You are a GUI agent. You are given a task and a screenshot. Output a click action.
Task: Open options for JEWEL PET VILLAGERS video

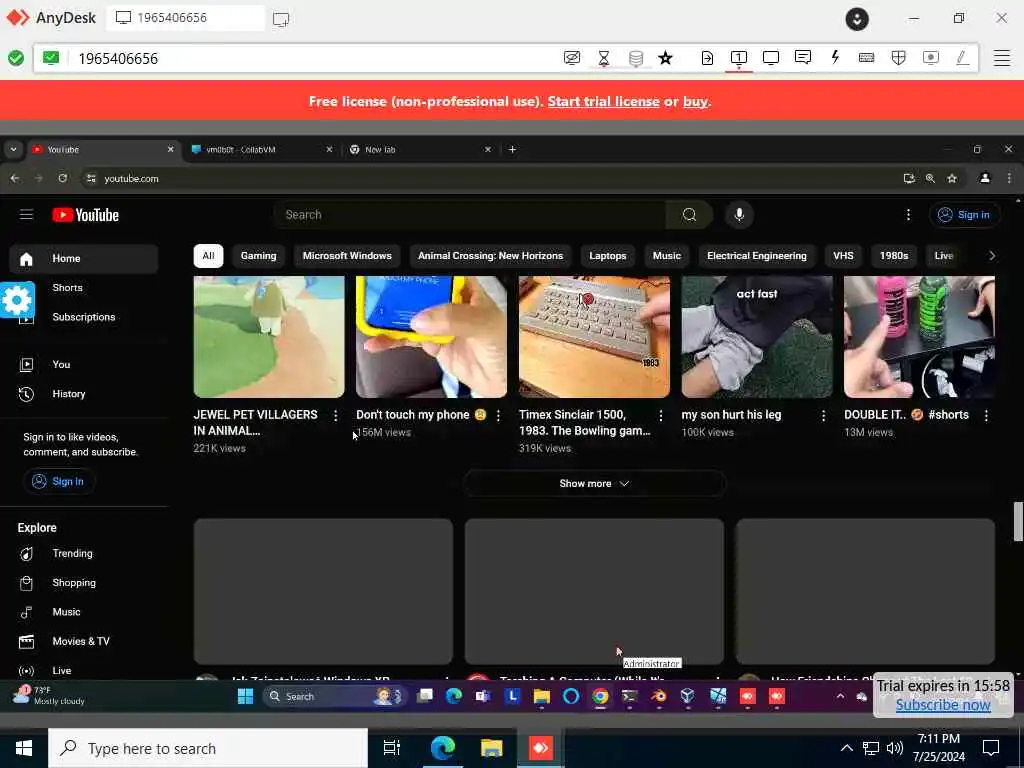[335, 415]
